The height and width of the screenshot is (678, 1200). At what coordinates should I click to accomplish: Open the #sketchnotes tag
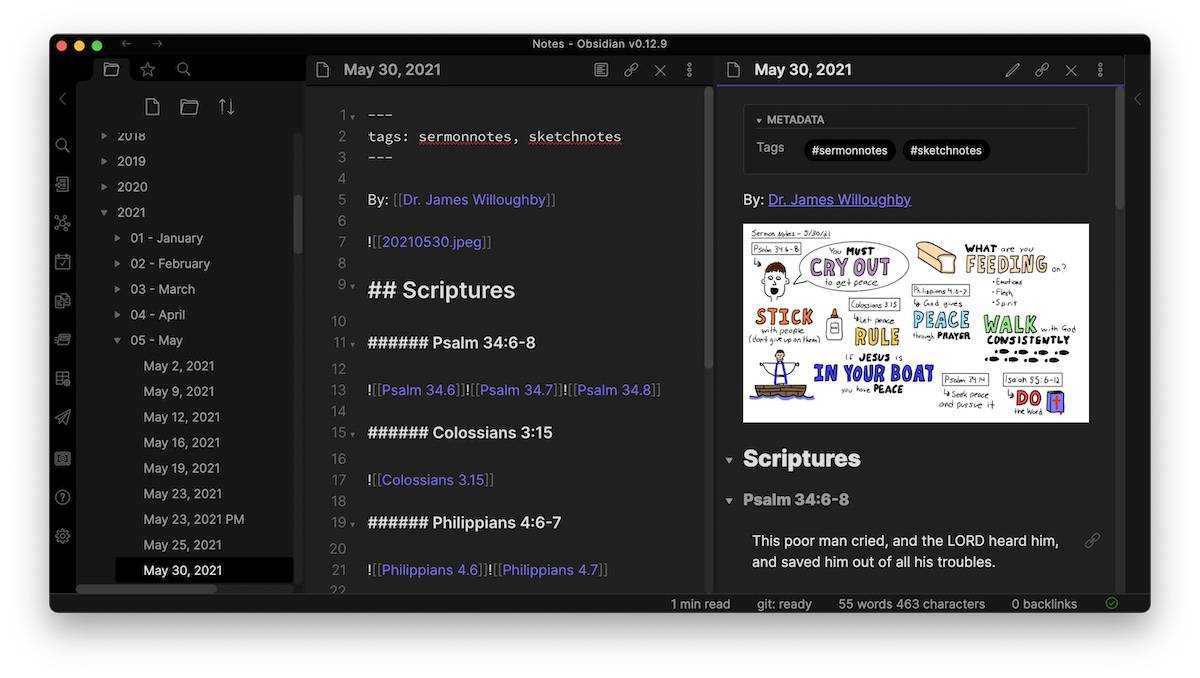tap(946, 150)
